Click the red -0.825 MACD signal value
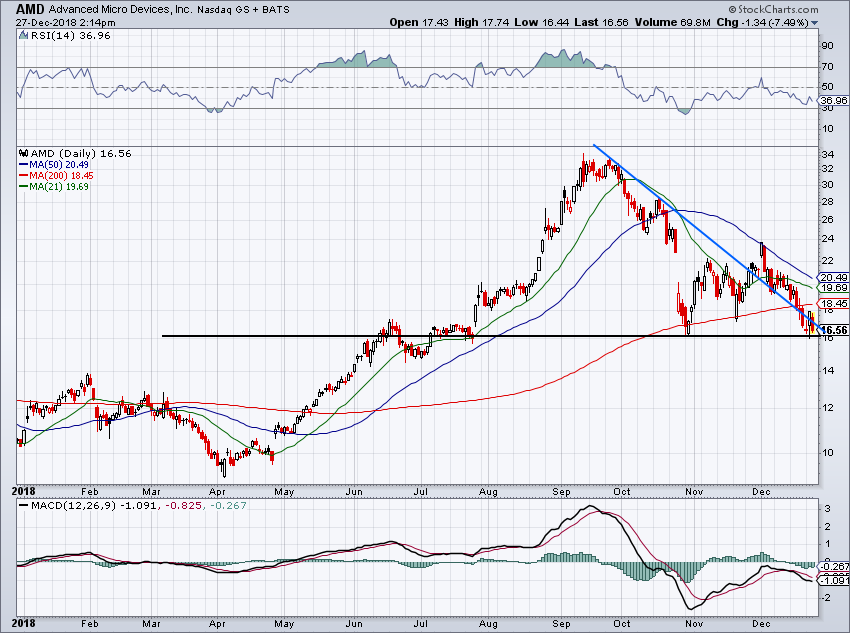This screenshot has height=633, width=850. click(x=183, y=506)
